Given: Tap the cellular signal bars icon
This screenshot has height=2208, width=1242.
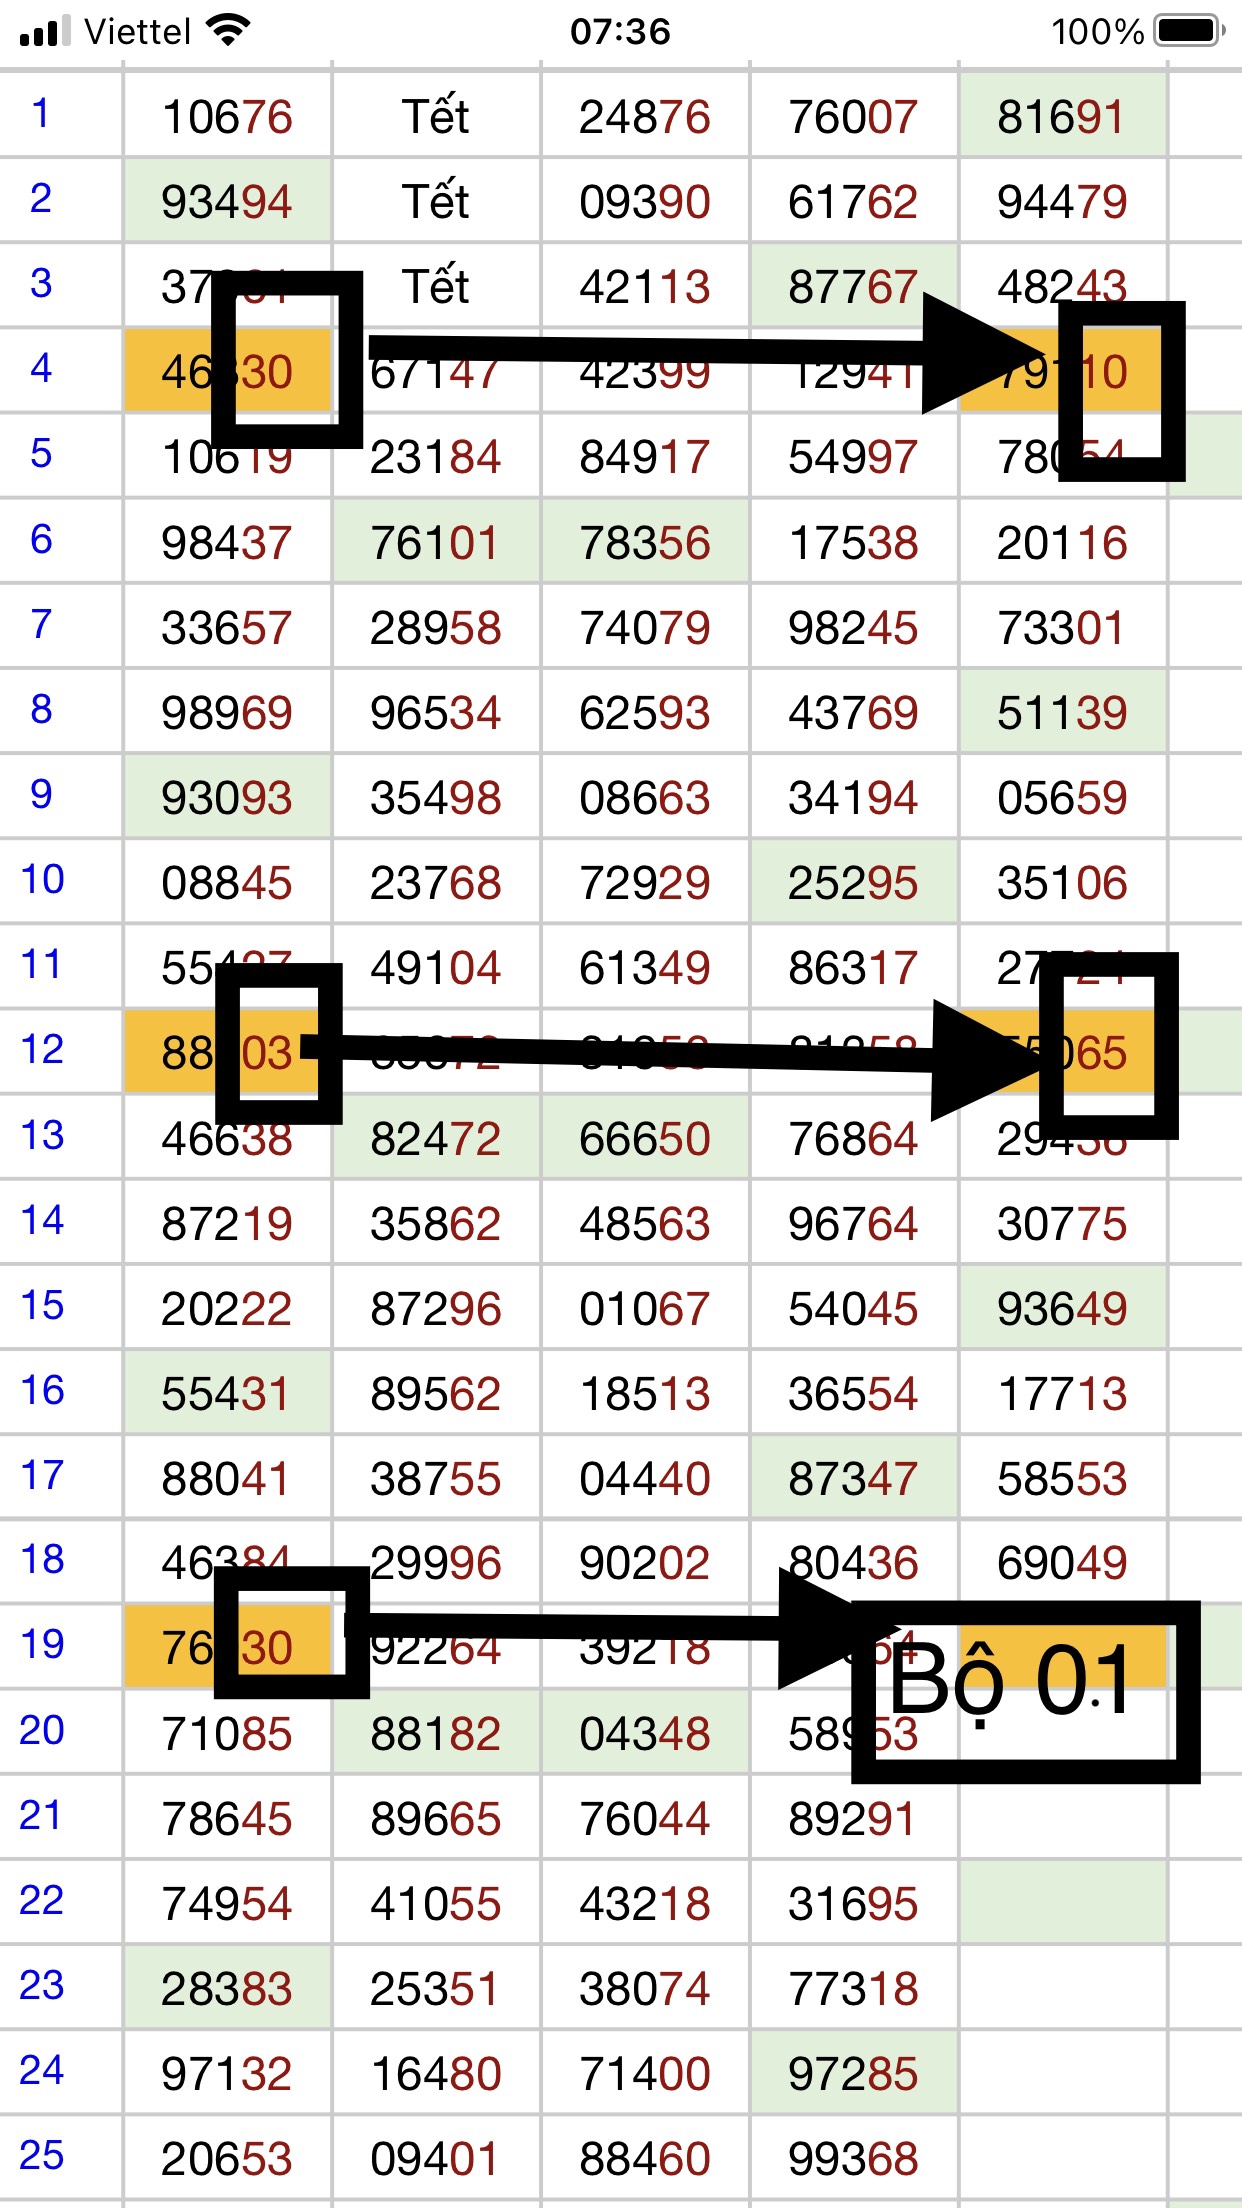Looking at the screenshot, I should [x=45, y=32].
